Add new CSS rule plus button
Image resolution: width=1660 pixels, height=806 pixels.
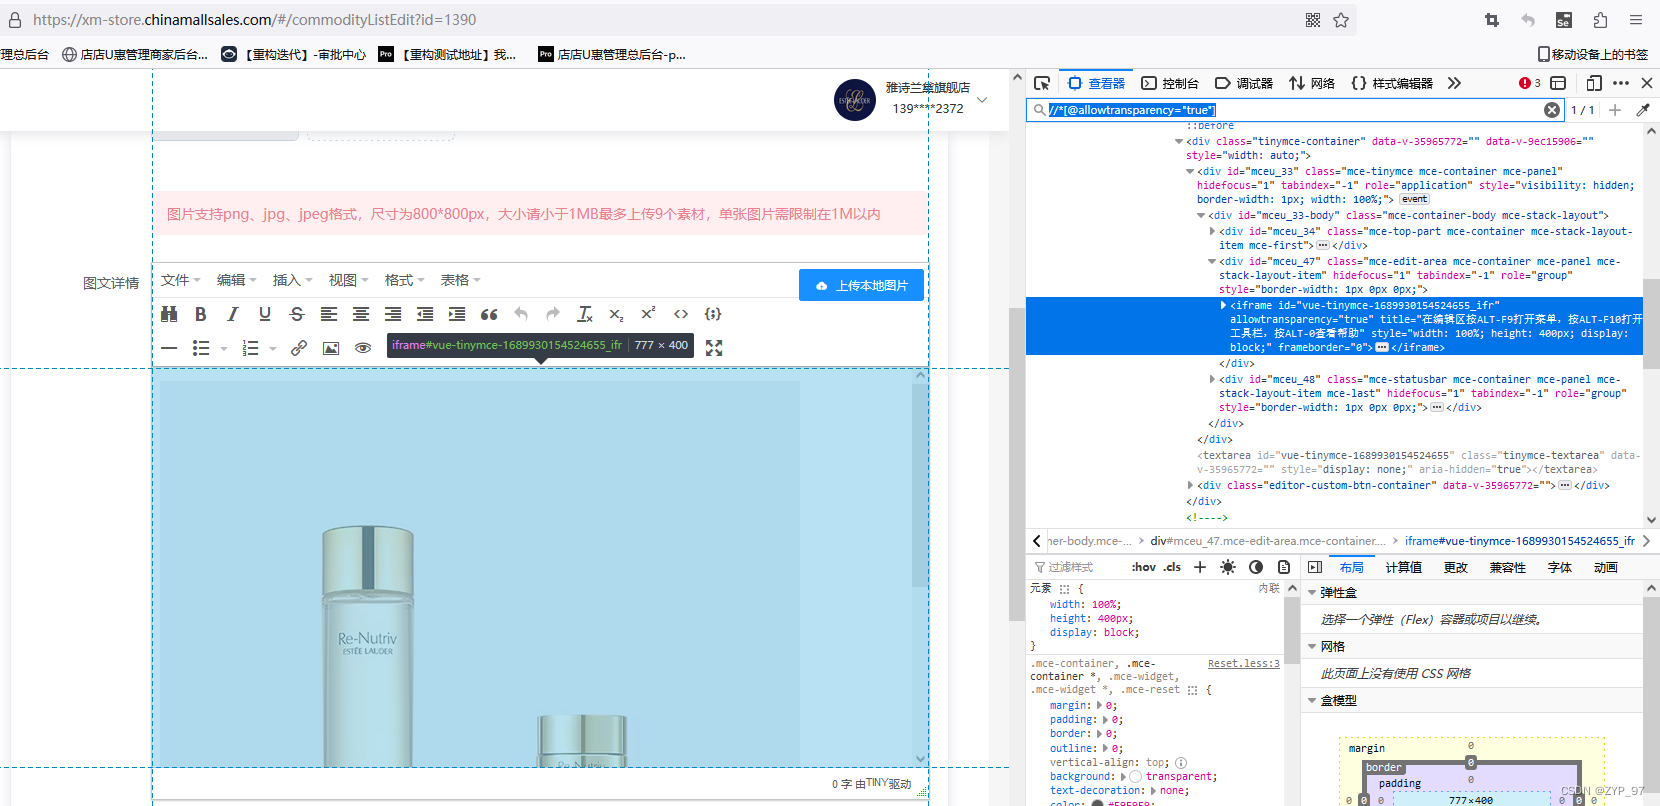(x=1200, y=567)
